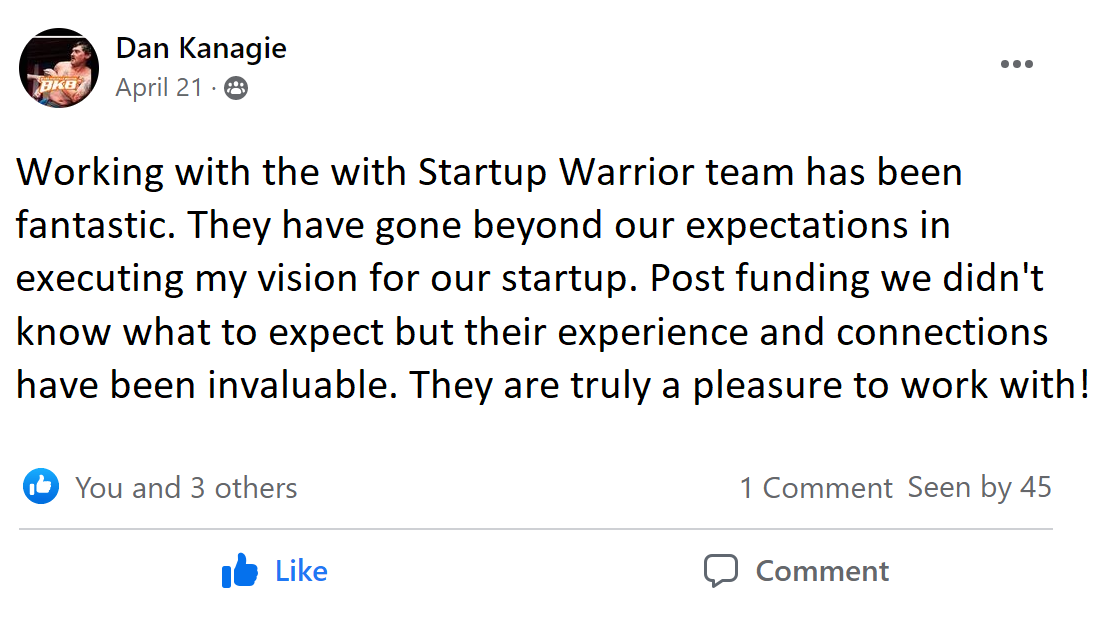Toggle the Like button label

301,571
